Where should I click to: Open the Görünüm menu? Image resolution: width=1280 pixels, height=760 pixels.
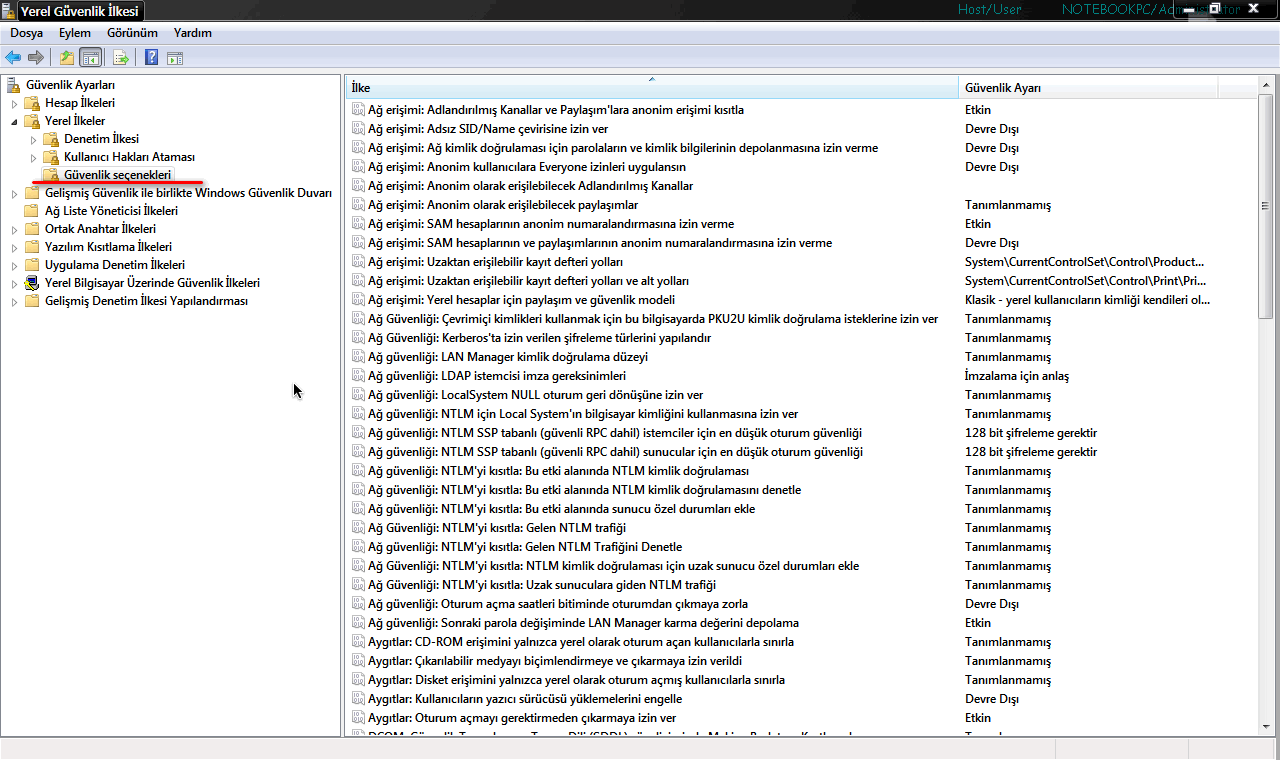click(132, 33)
